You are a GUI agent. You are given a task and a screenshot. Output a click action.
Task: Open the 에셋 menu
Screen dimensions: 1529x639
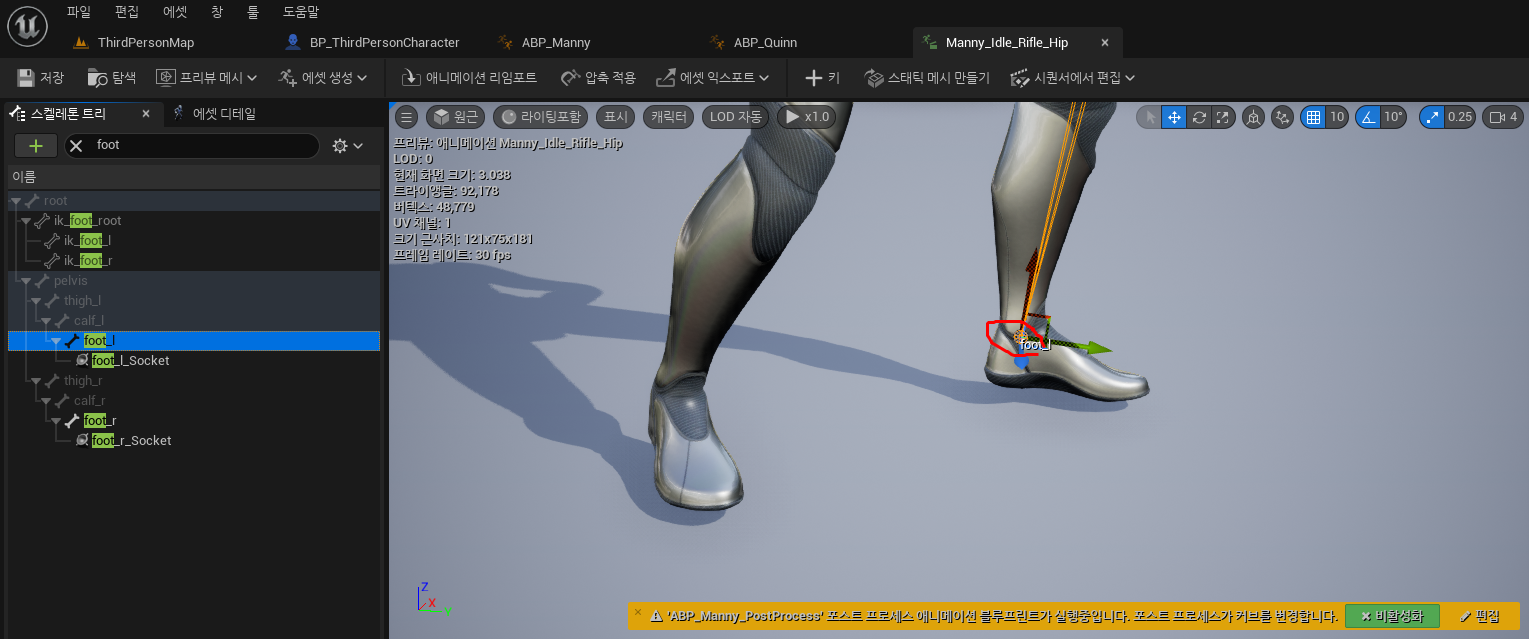pos(175,12)
